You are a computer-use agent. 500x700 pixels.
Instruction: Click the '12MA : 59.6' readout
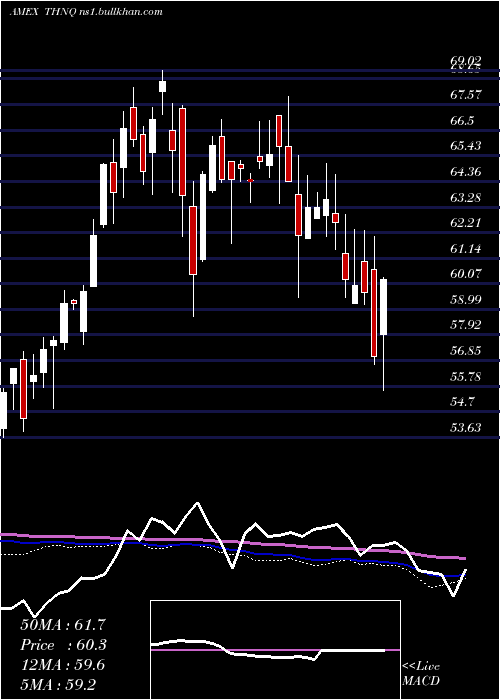(63, 665)
